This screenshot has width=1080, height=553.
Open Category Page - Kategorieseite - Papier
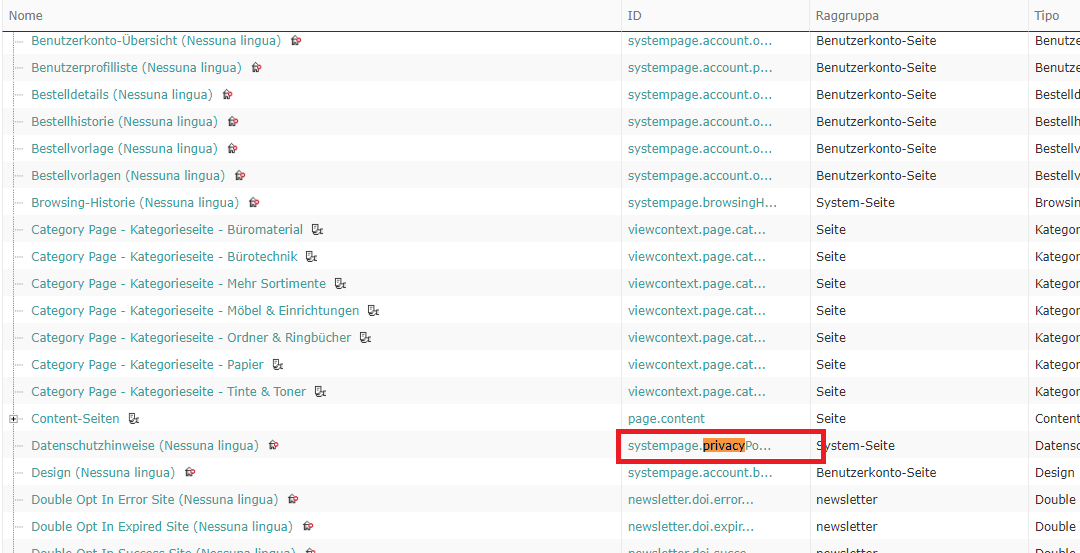[x=147, y=364]
